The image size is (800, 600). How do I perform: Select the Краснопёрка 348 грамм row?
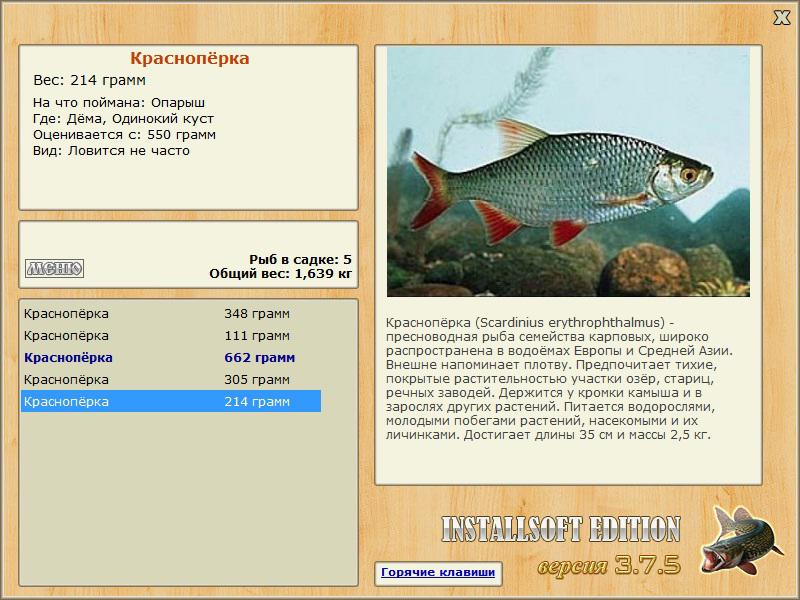point(171,313)
